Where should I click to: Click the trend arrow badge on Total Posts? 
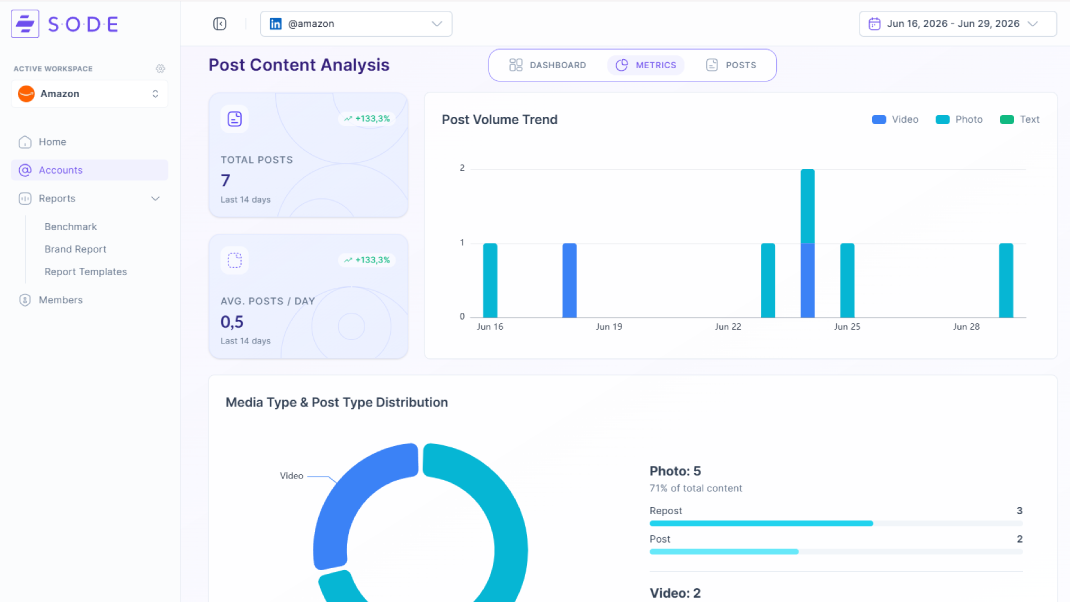[x=367, y=119]
